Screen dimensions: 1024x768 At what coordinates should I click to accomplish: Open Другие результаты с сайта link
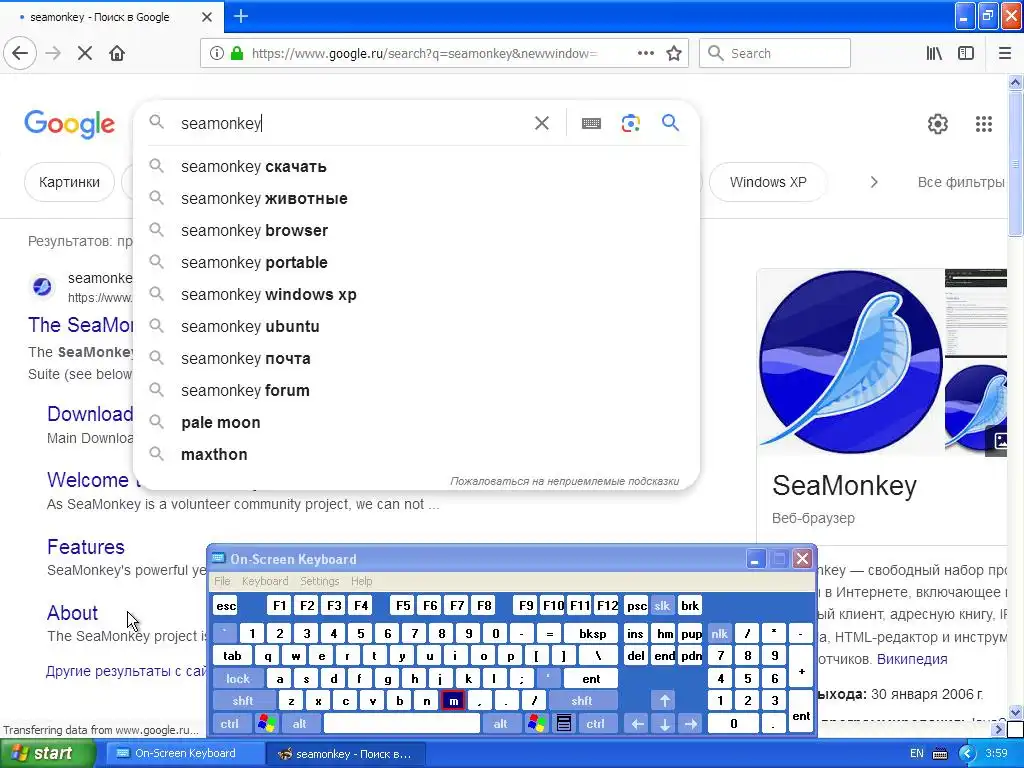coord(126,671)
